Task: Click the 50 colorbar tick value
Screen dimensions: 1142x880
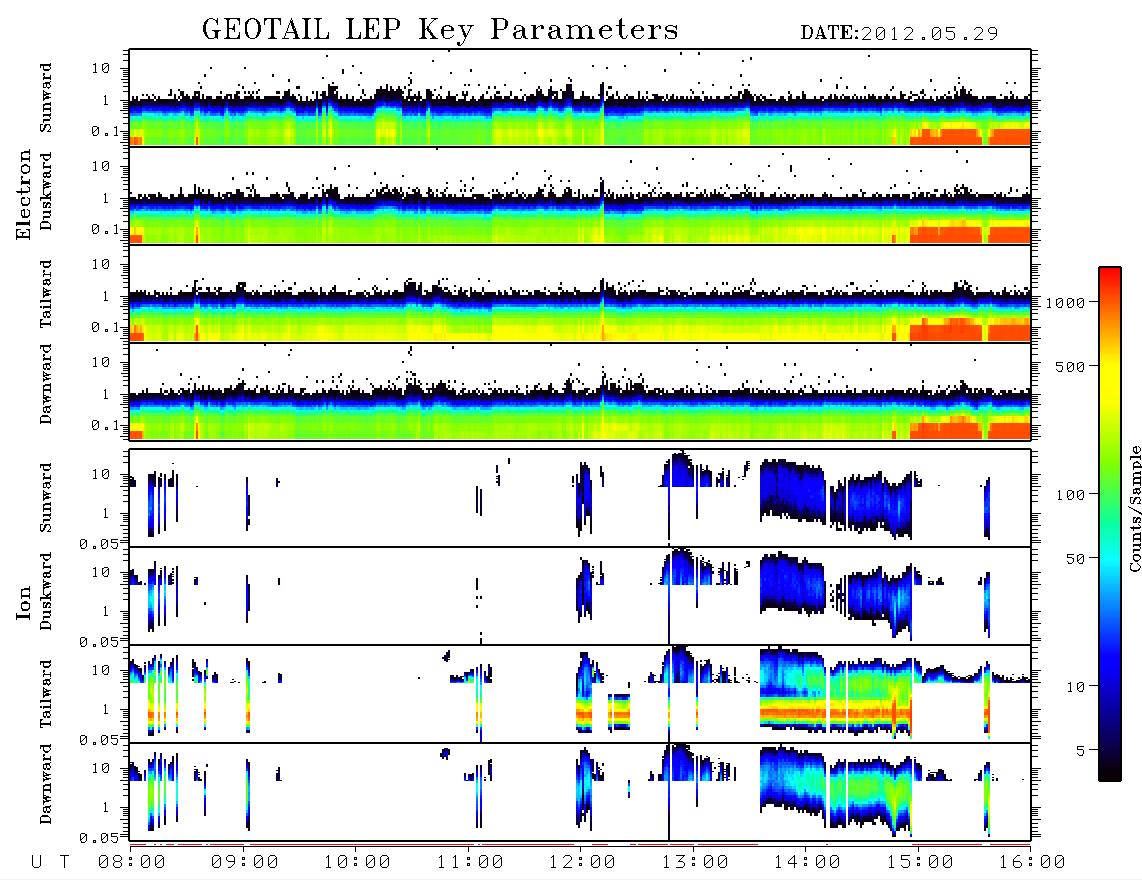Action: click(x=1075, y=559)
